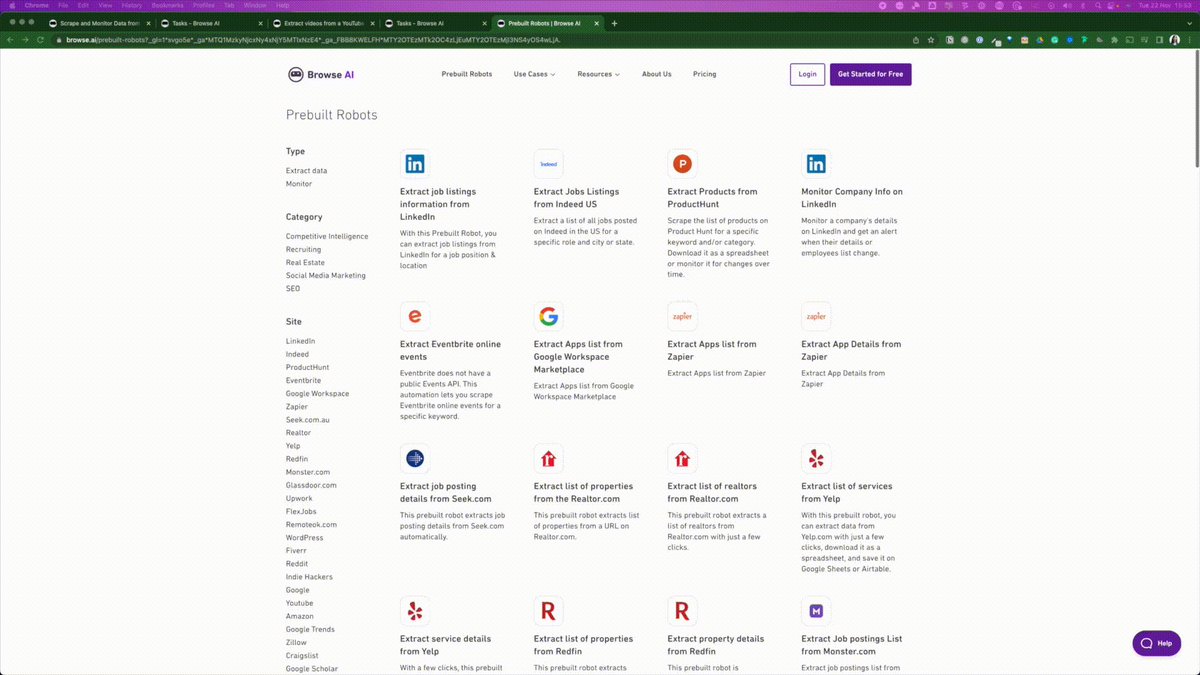Click the Yelp service details icon
The image size is (1200, 675).
415,611
